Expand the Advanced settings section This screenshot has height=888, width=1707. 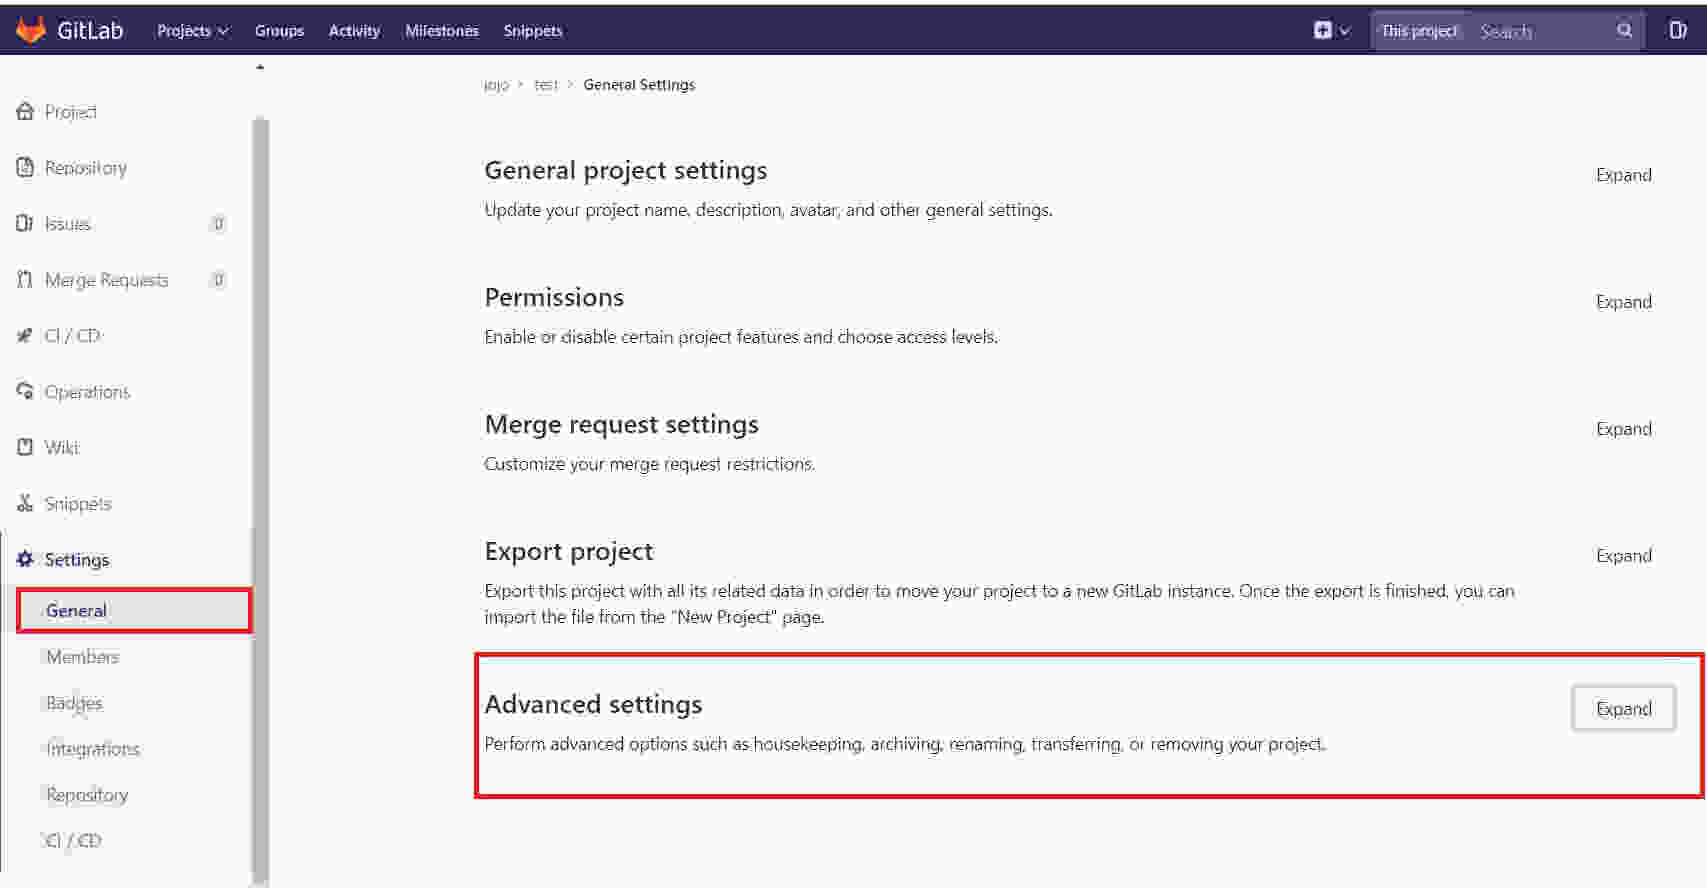pyautogui.click(x=1623, y=709)
